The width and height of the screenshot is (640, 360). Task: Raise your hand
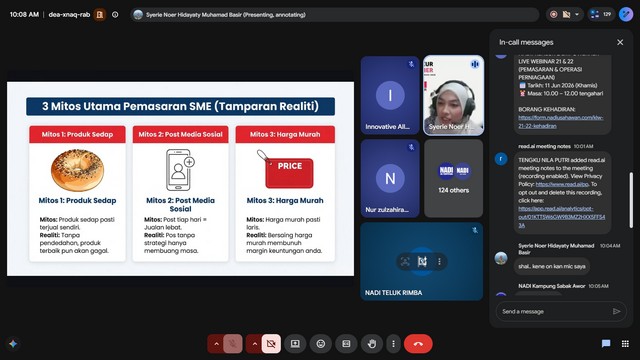pos(371,344)
